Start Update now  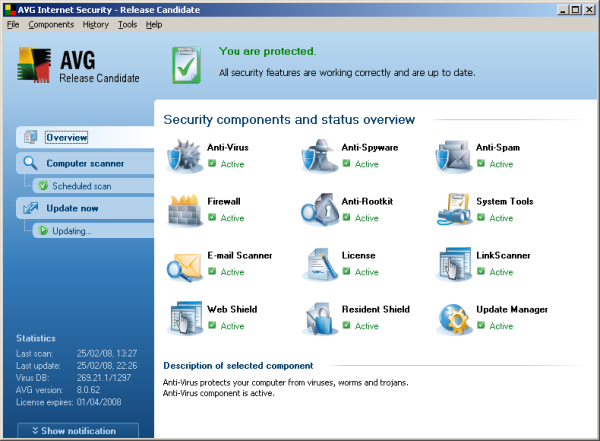click(x=85, y=208)
